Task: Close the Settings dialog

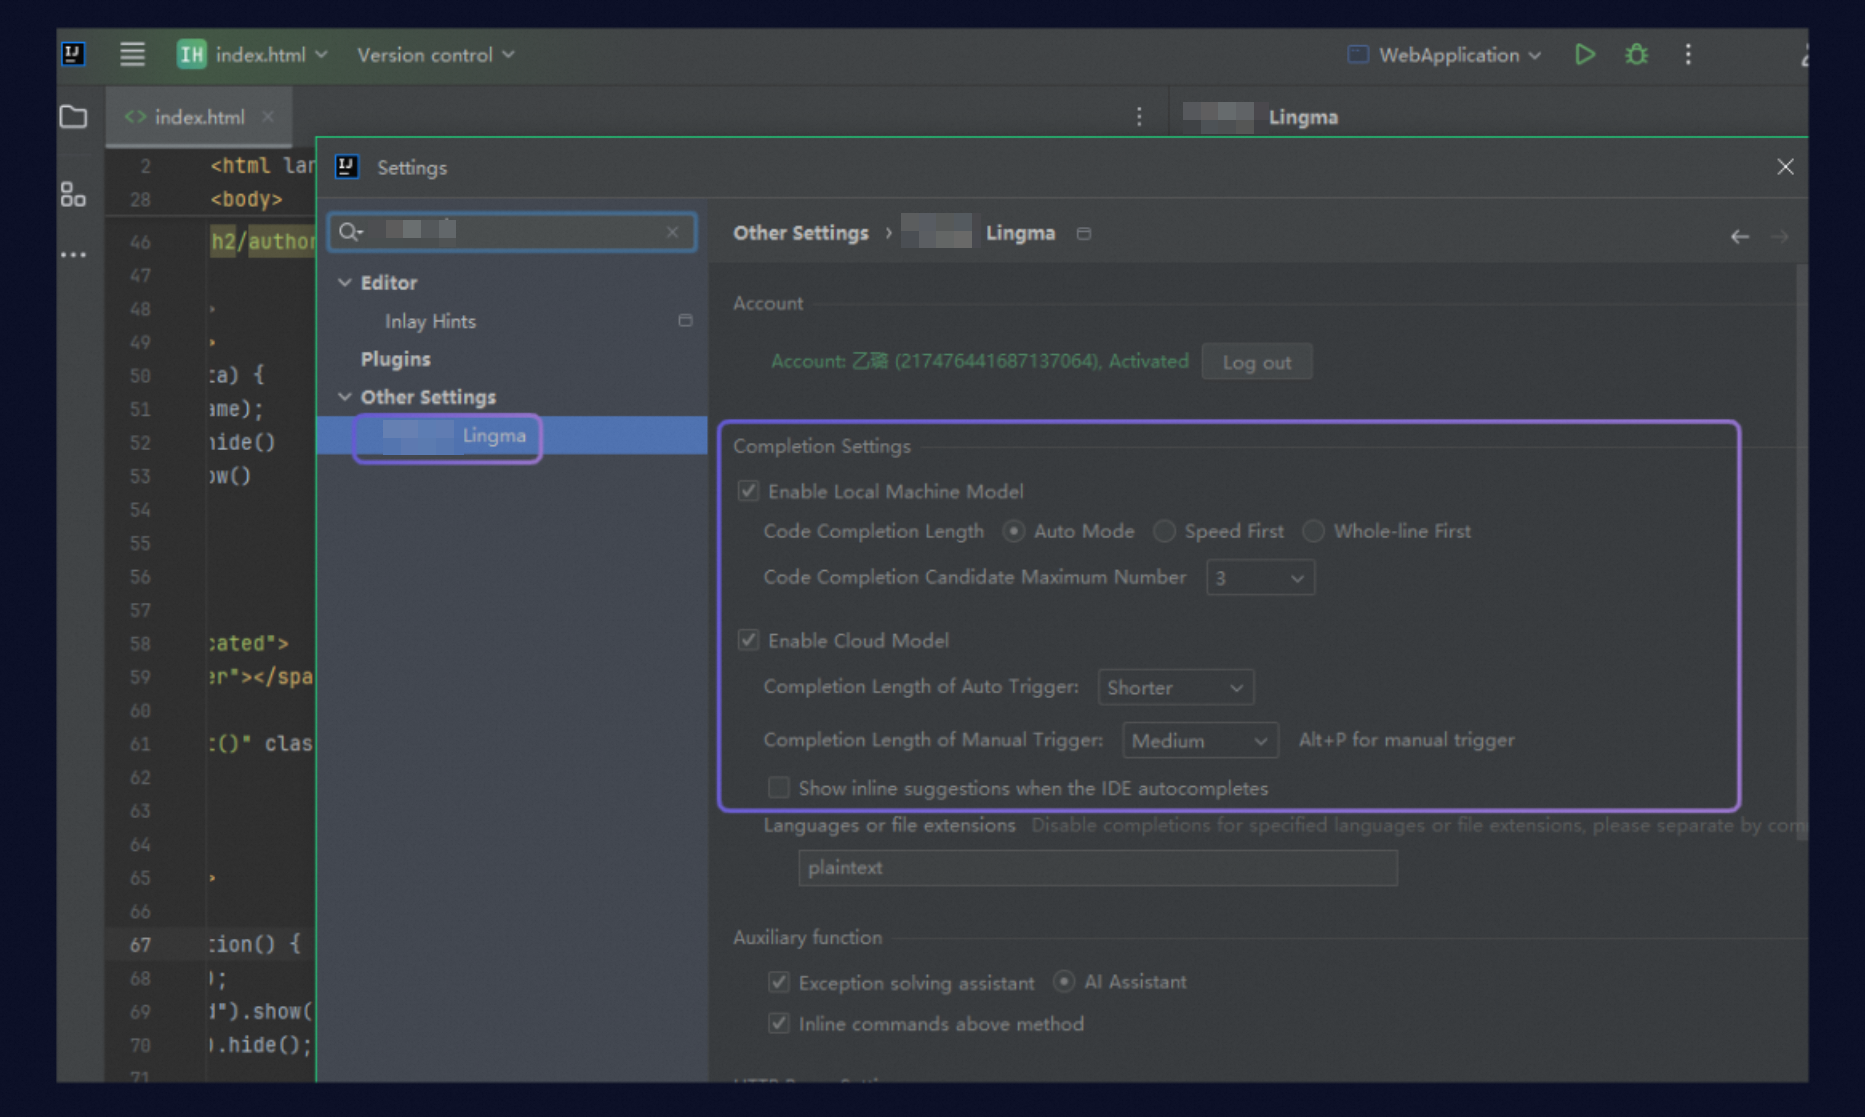Action: pos(1785,167)
